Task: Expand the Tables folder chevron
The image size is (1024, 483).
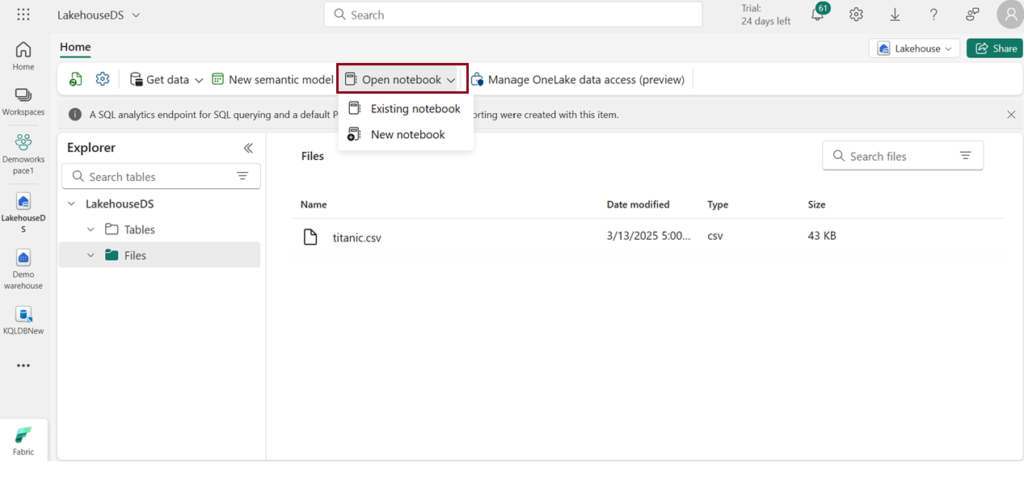Action: [x=91, y=230]
